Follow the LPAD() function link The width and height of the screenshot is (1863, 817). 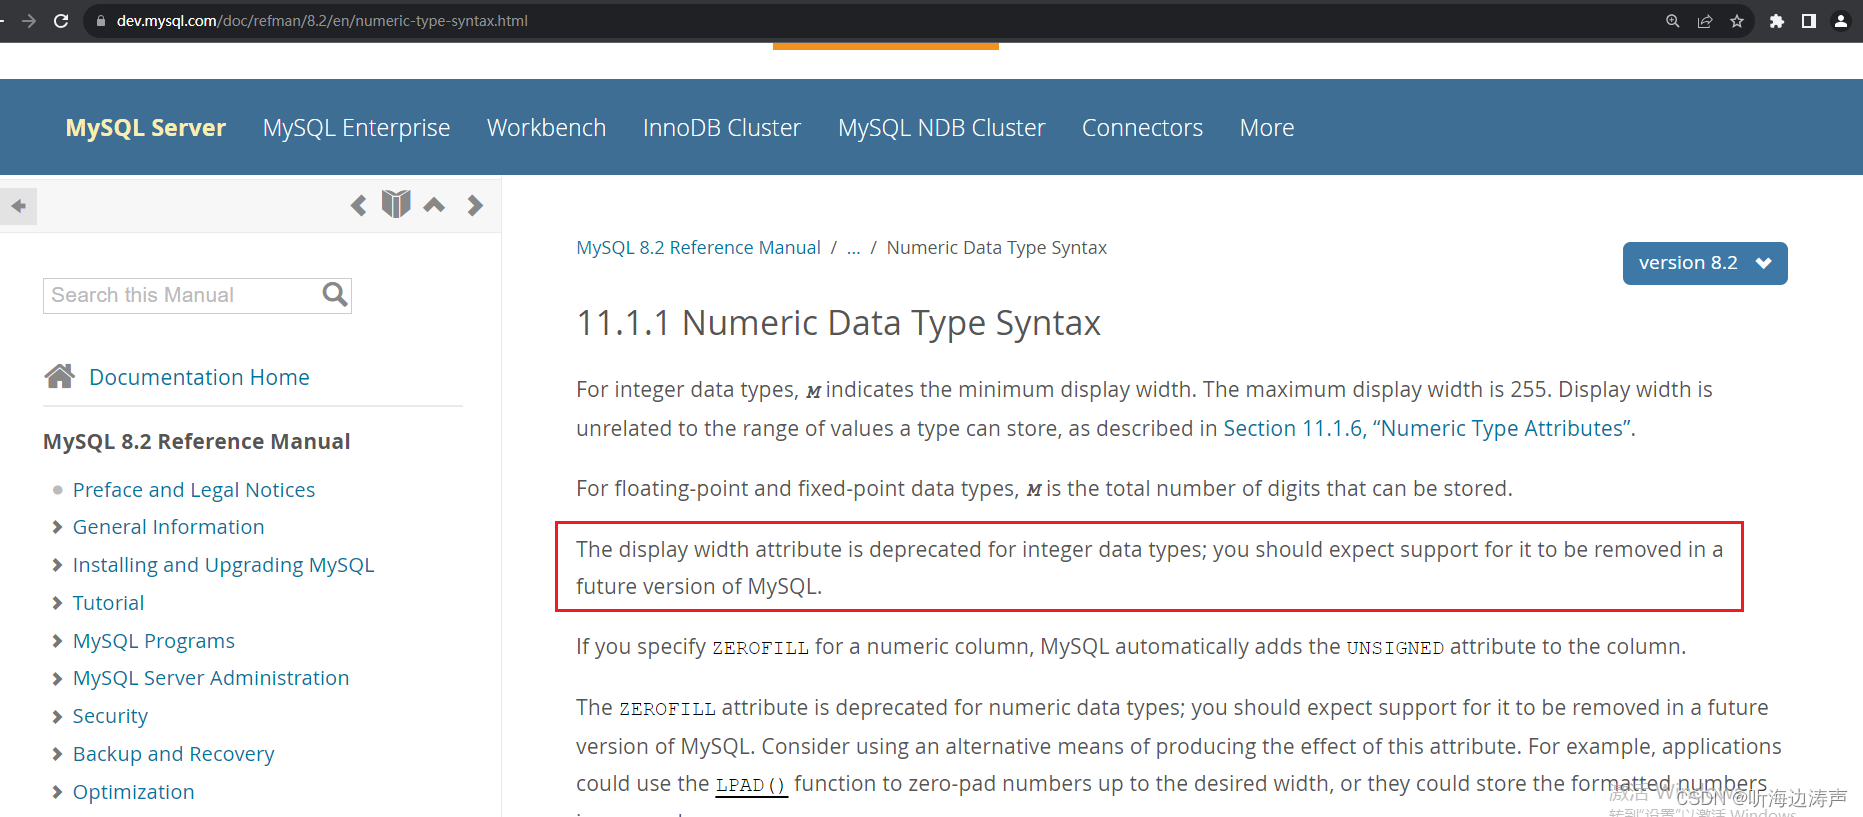click(750, 784)
